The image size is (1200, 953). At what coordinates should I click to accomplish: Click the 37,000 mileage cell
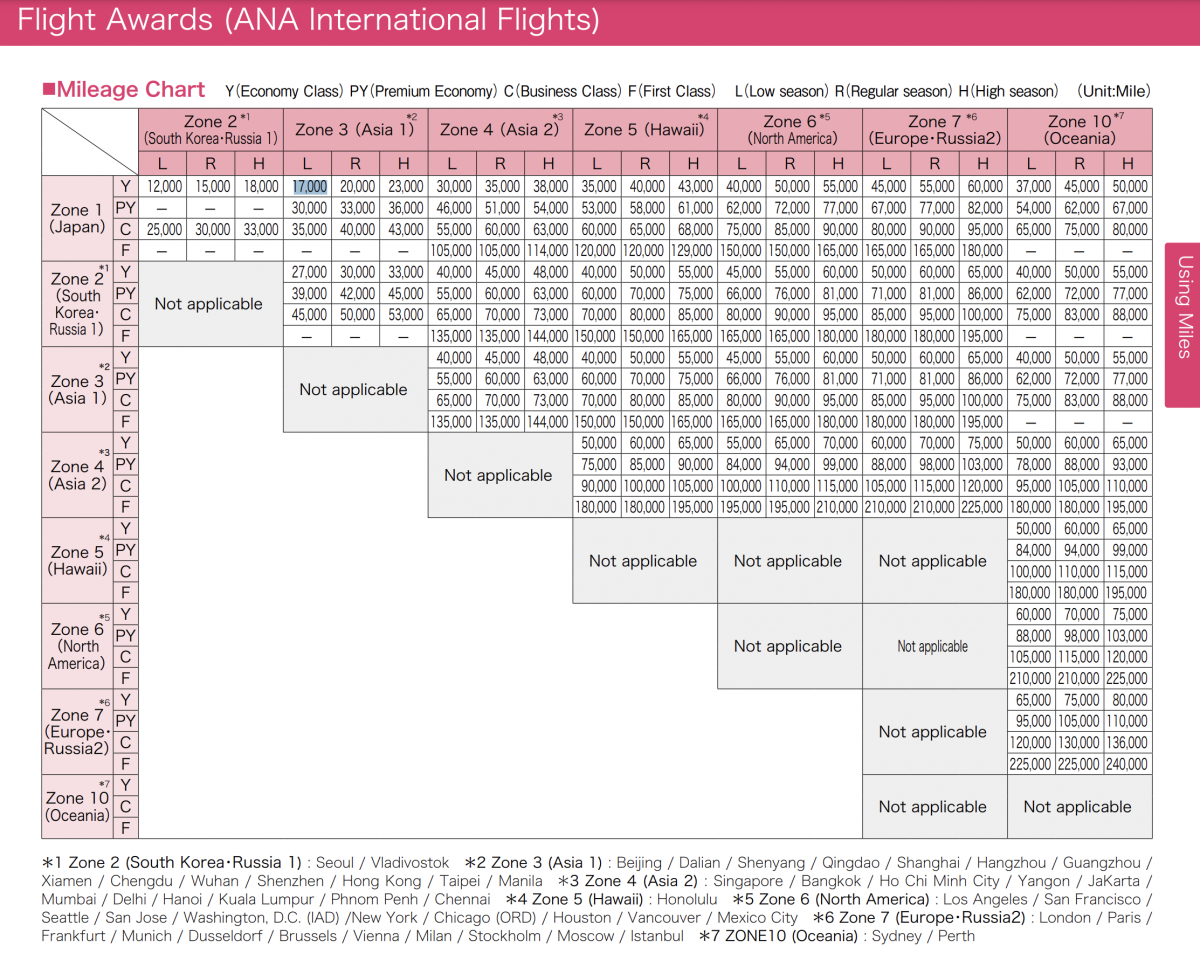[1033, 187]
